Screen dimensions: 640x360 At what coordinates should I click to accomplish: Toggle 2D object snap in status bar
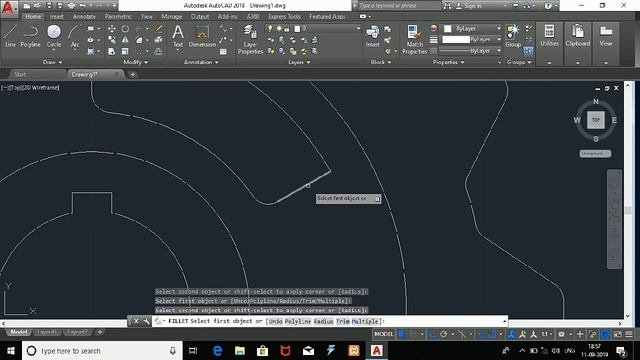pos(492,334)
